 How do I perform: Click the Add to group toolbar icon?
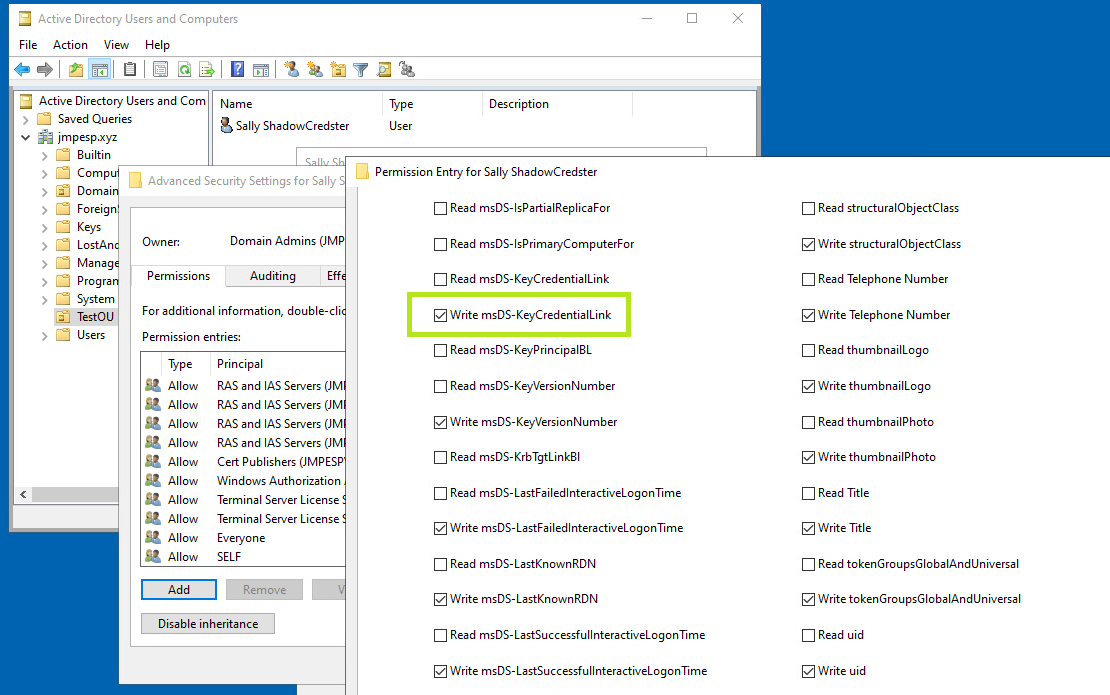[407, 69]
